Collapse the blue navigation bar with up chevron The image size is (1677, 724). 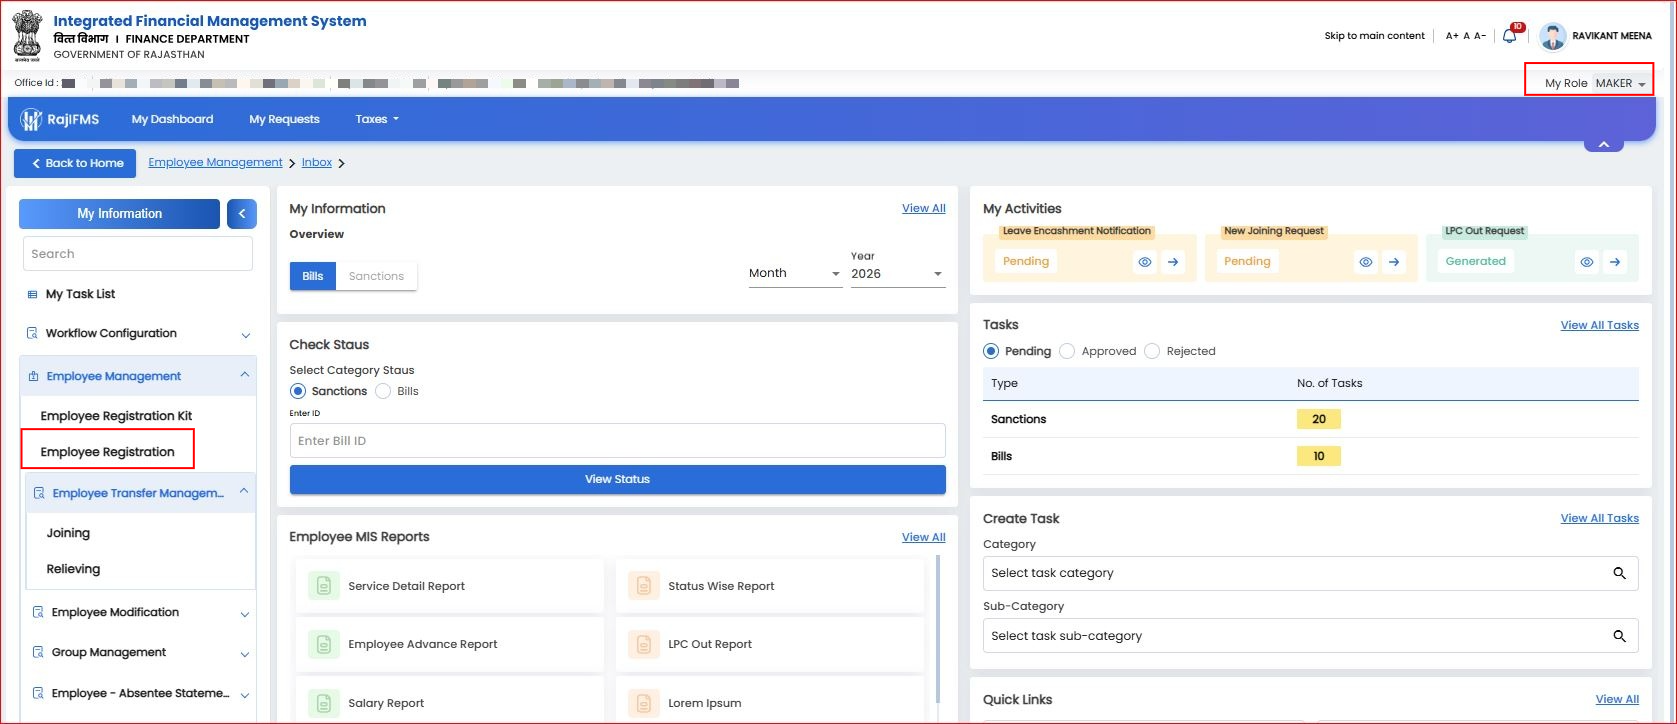pos(1604,144)
